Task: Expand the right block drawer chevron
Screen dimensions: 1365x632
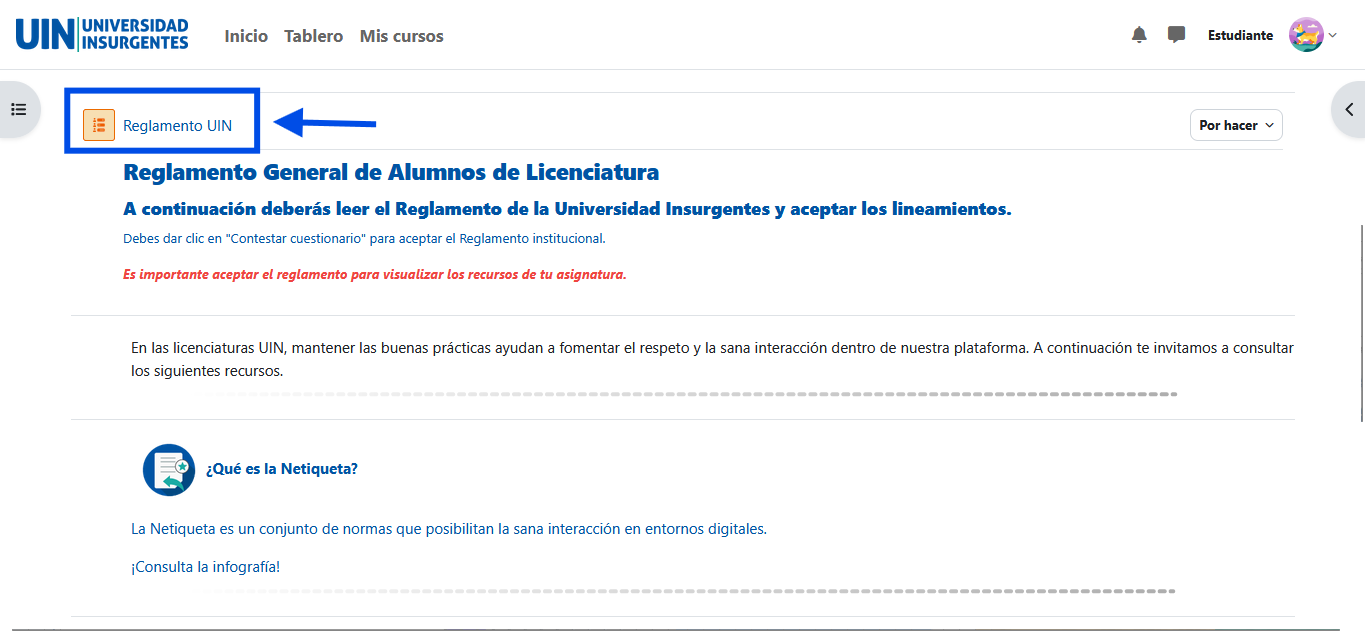Action: click(x=1349, y=110)
